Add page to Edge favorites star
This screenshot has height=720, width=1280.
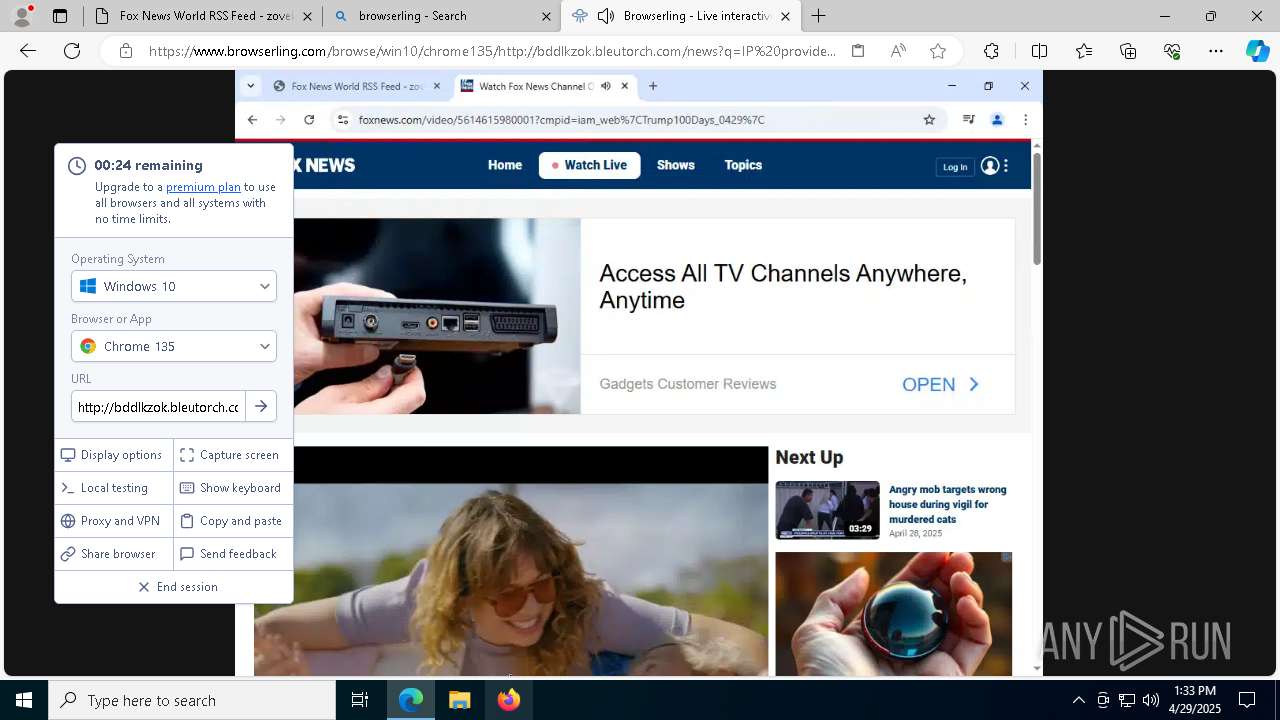coord(938,51)
